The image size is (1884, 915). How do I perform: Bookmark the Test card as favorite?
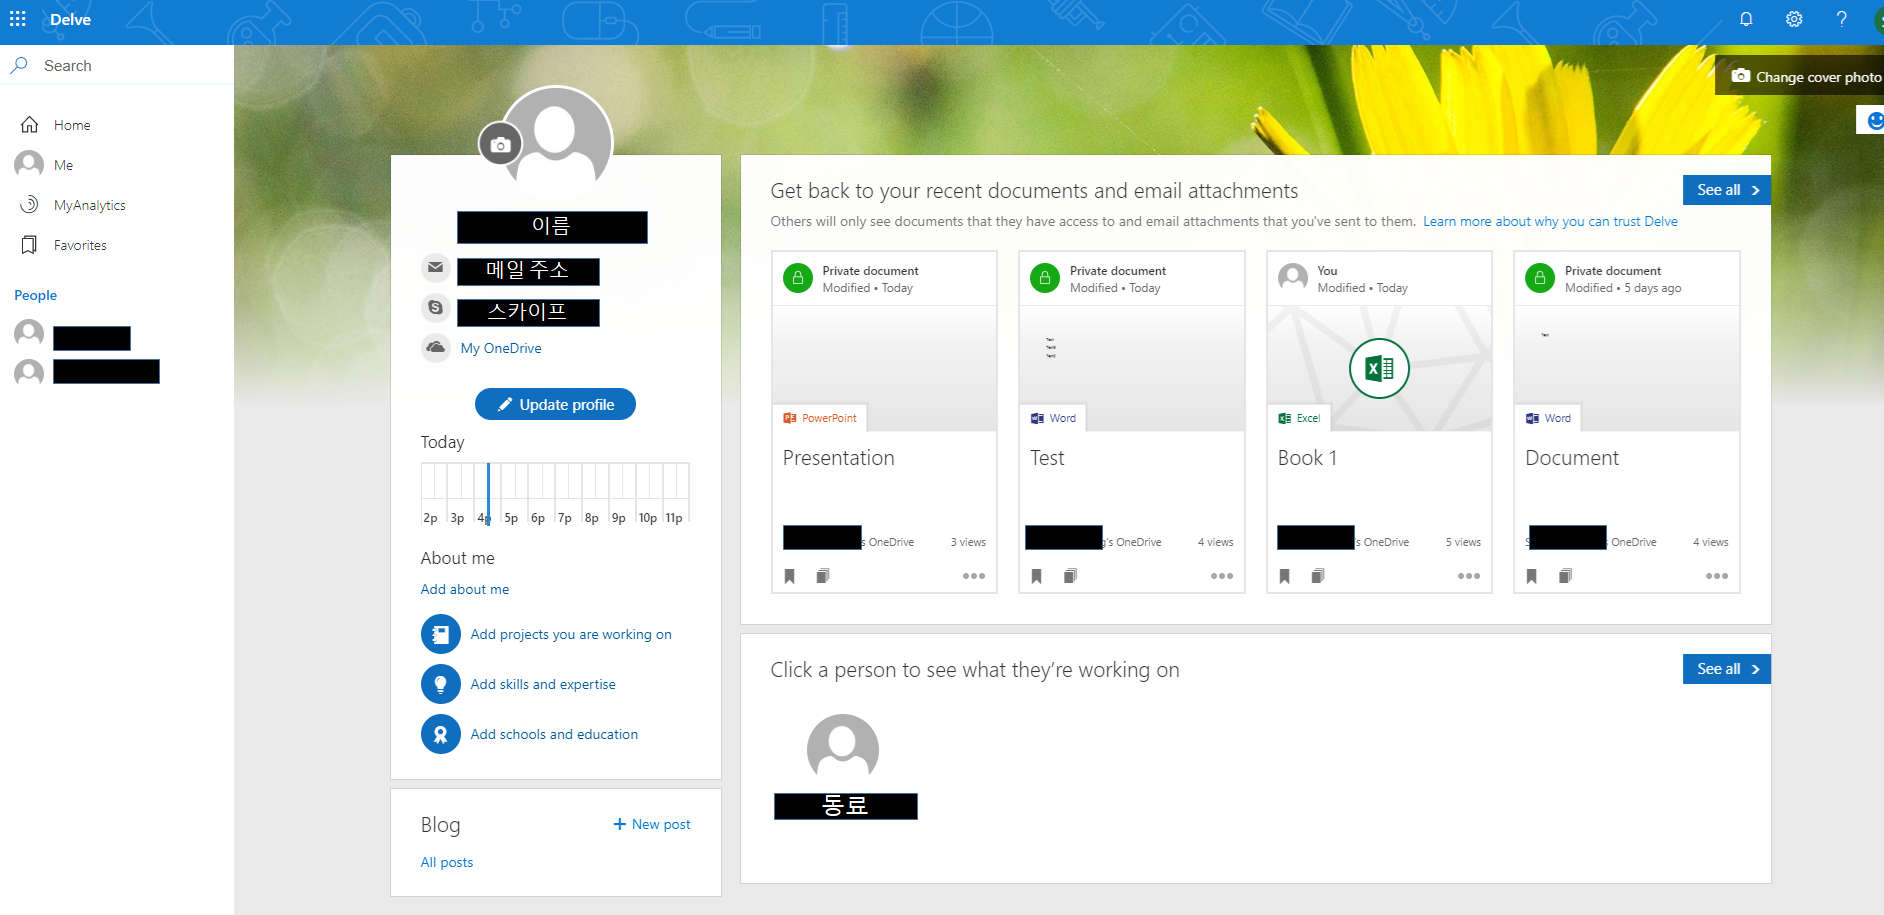tap(1037, 576)
